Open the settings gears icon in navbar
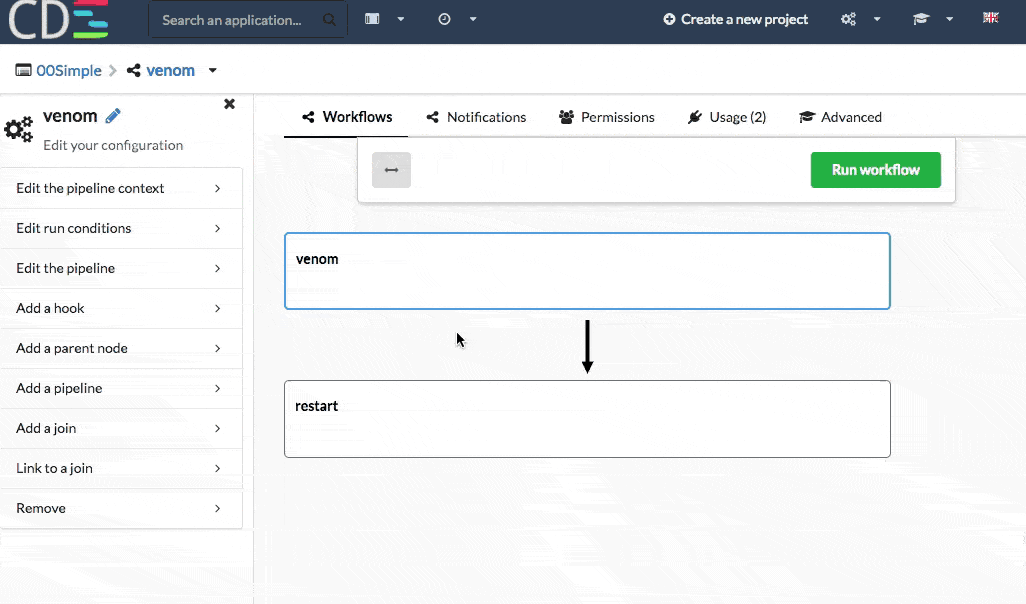Screen dimensions: 1026x604 pos(848,19)
